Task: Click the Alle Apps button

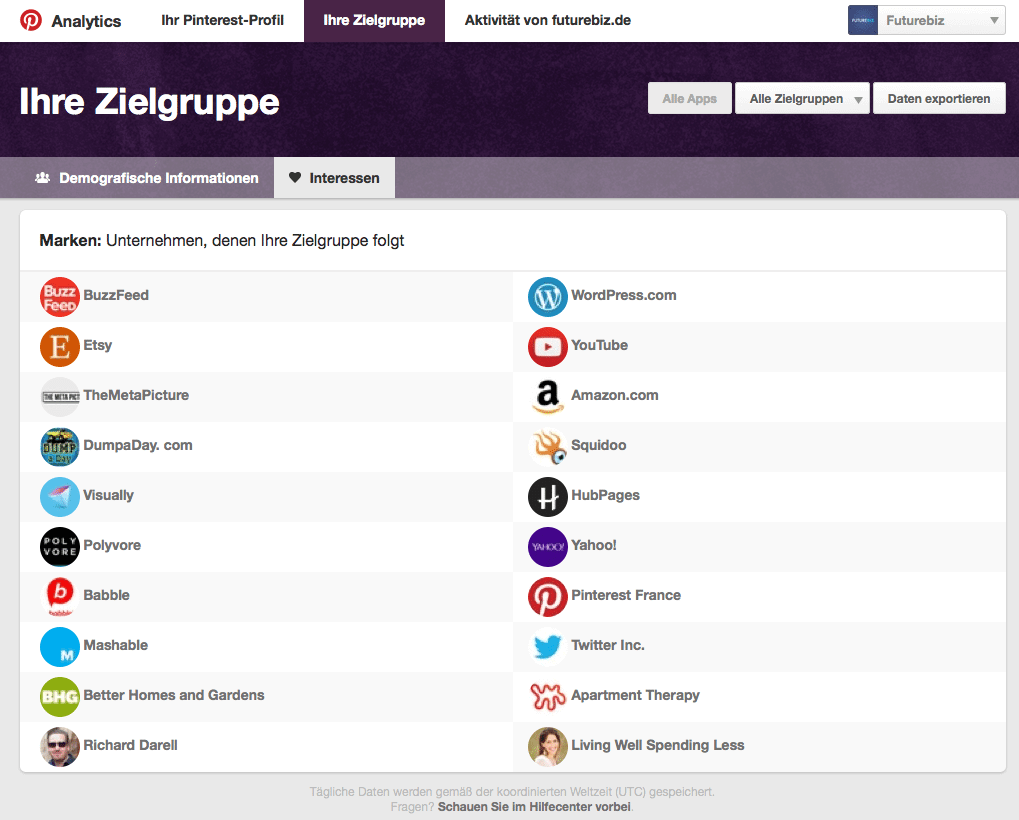Action: [x=690, y=99]
